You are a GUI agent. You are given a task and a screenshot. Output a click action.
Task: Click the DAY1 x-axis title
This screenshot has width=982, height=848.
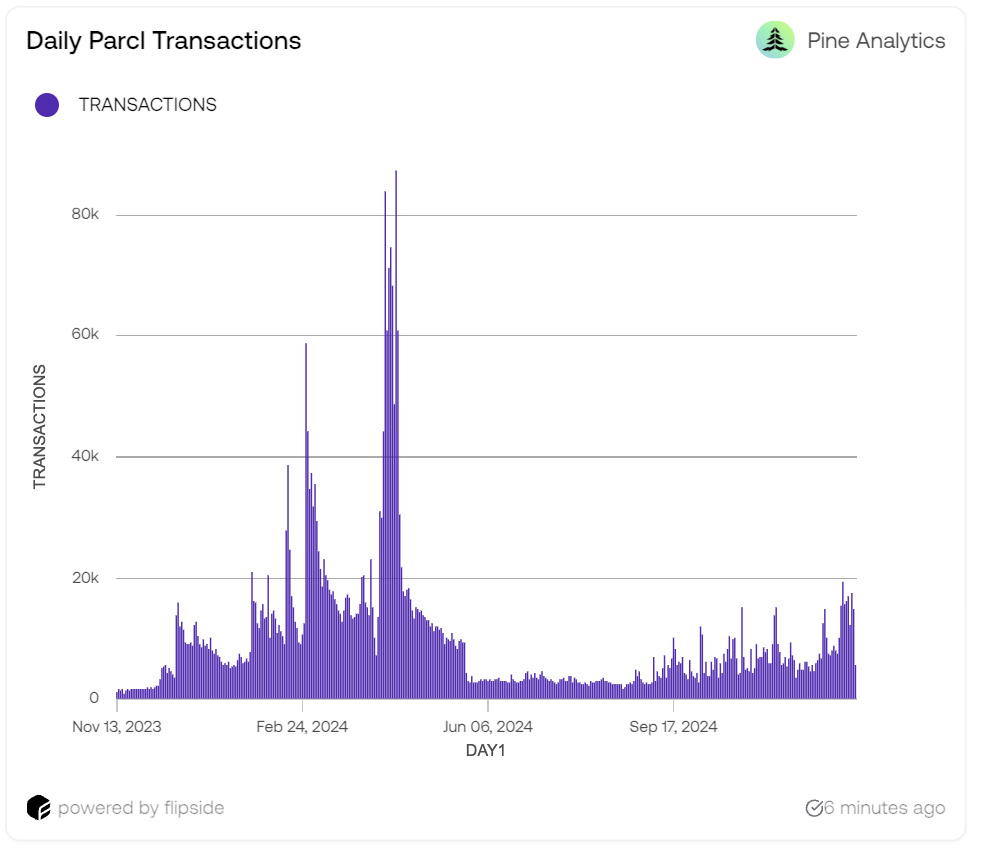486,750
